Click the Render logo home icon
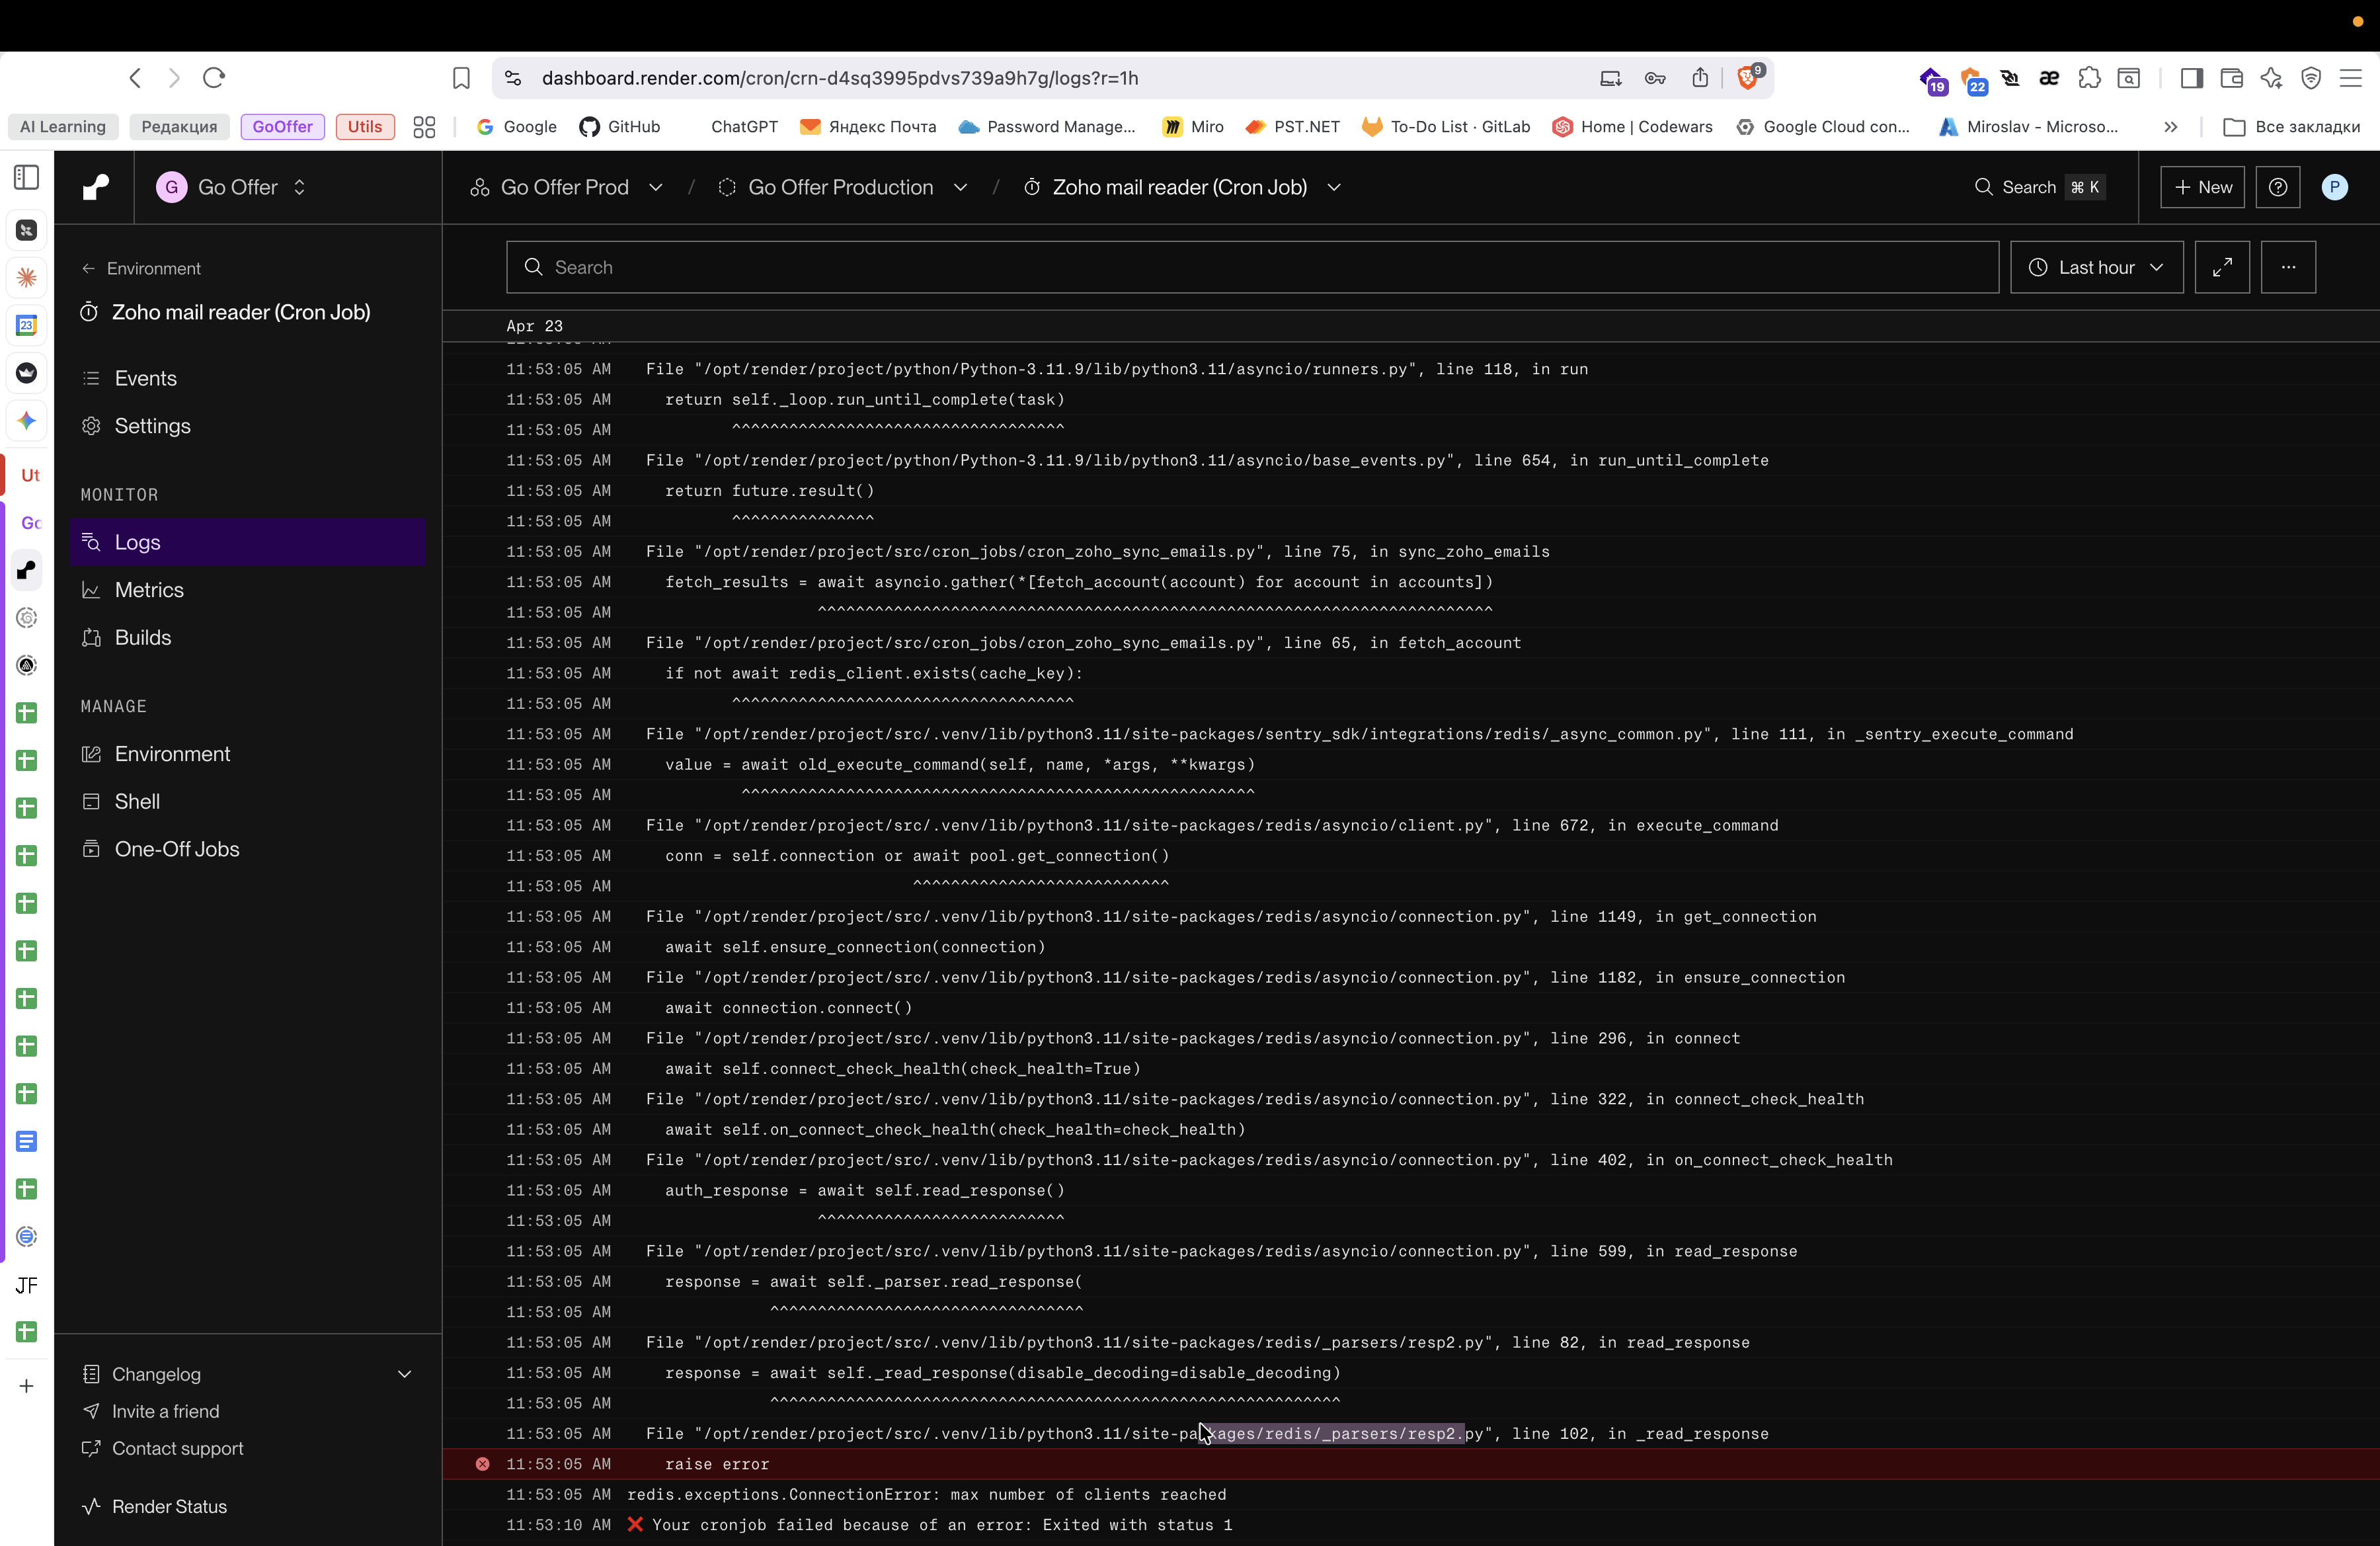Image resolution: width=2380 pixels, height=1546 pixels. (95, 187)
